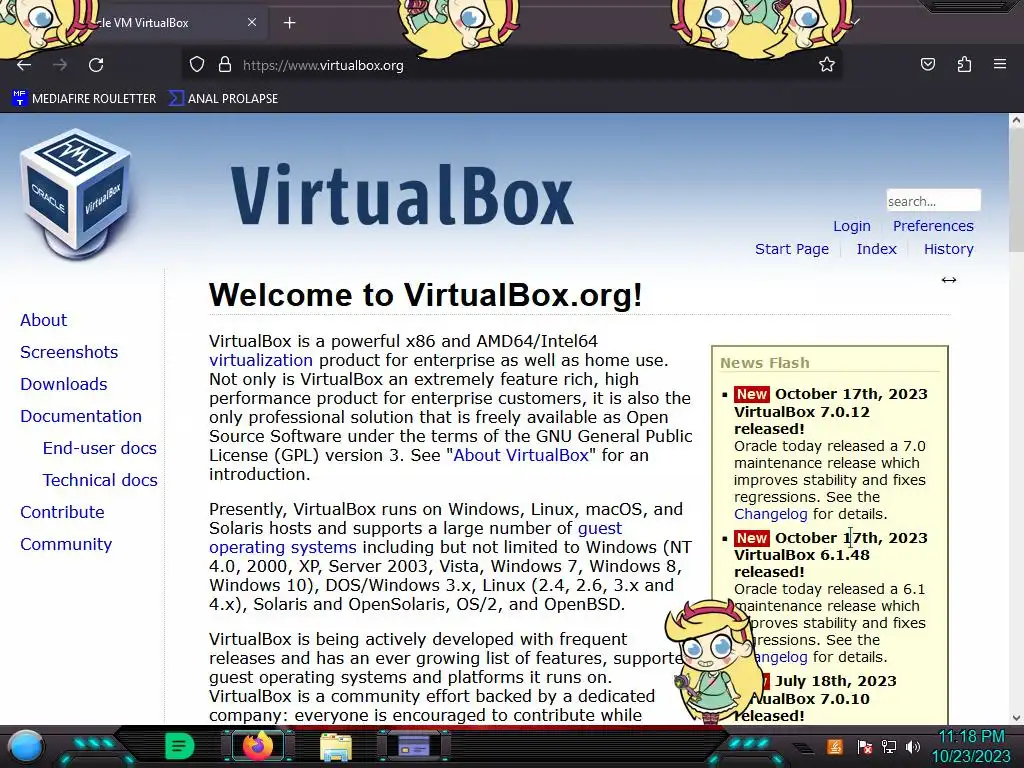Click the orange Java tray icon

point(835,746)
